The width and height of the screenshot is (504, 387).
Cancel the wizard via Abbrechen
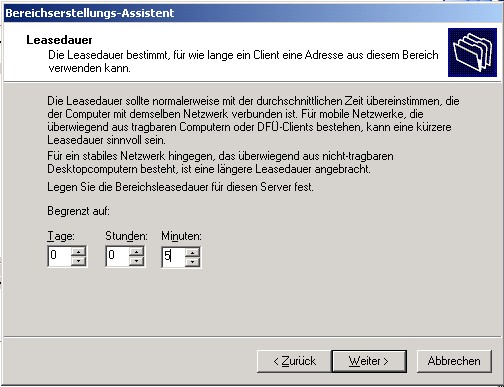[454, 361]
